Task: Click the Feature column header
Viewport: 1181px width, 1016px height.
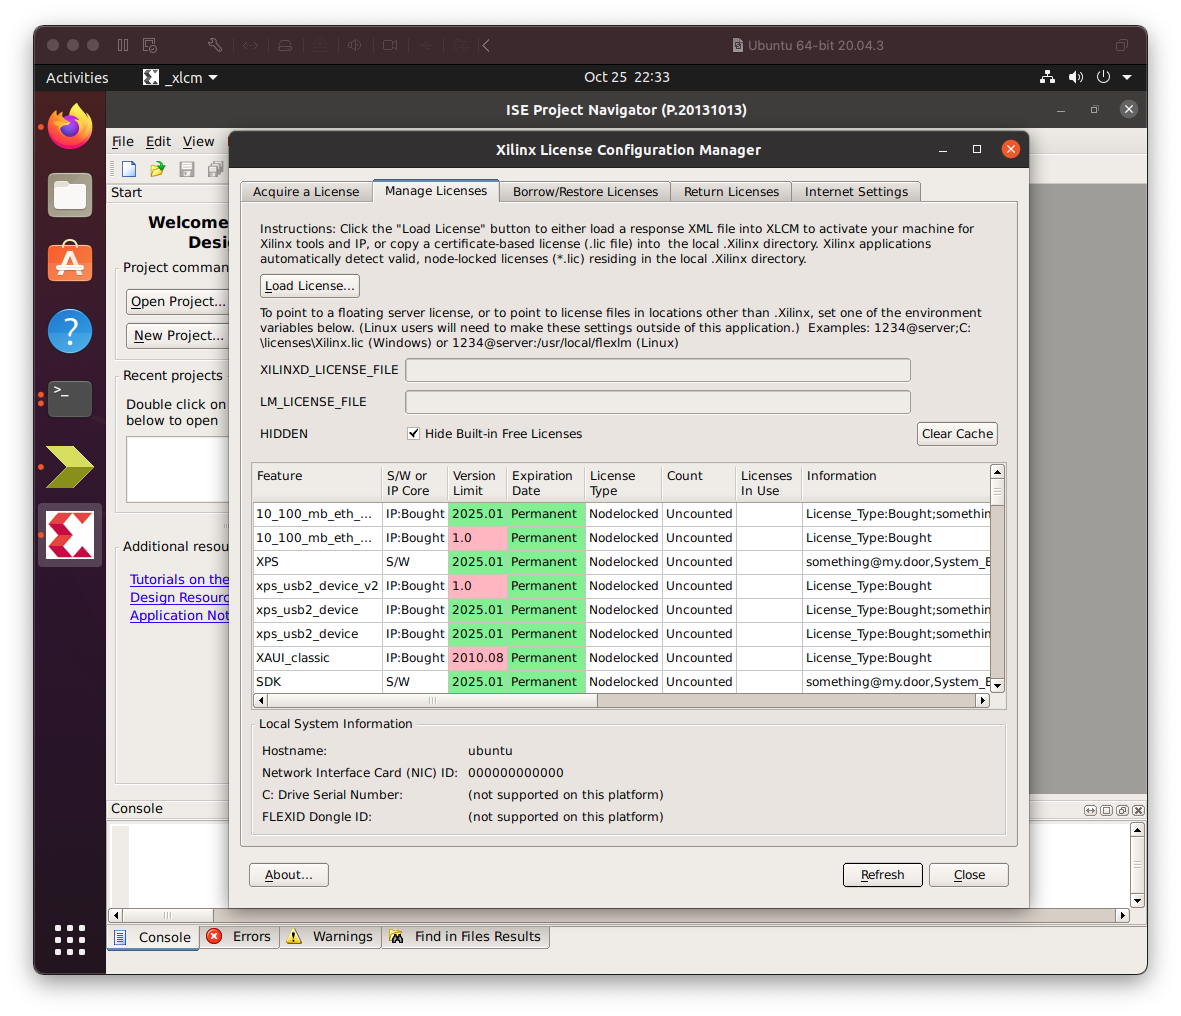Action: (317, 483)
